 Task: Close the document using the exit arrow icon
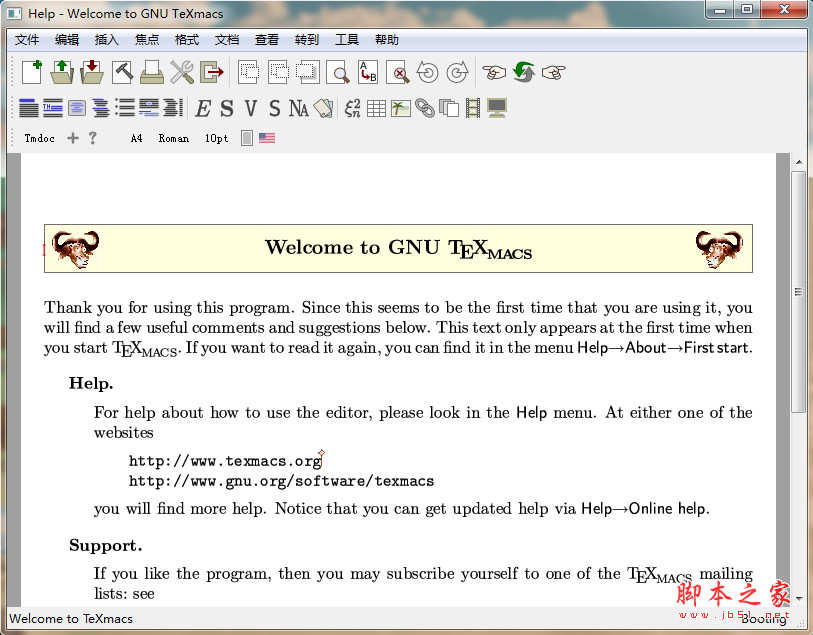pyautogui.click(x=212, y=72)
